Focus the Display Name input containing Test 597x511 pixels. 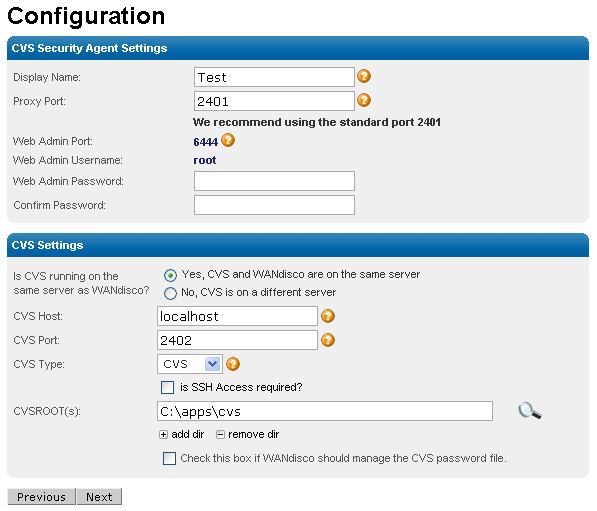(274, 77)
